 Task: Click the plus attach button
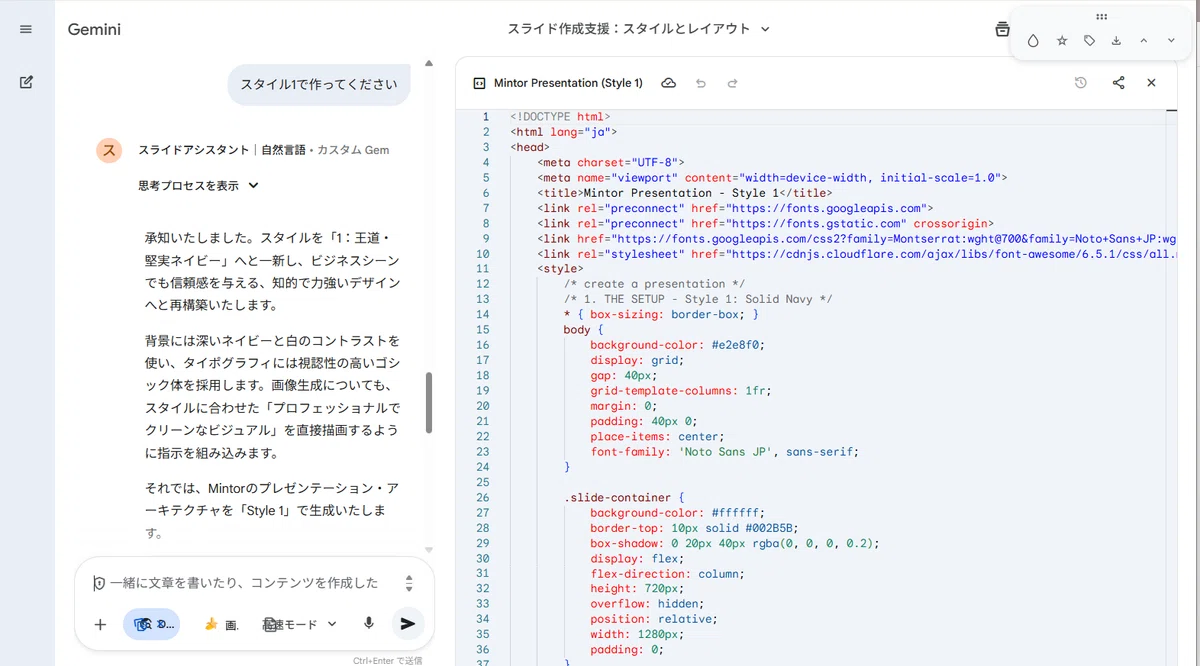100,624
